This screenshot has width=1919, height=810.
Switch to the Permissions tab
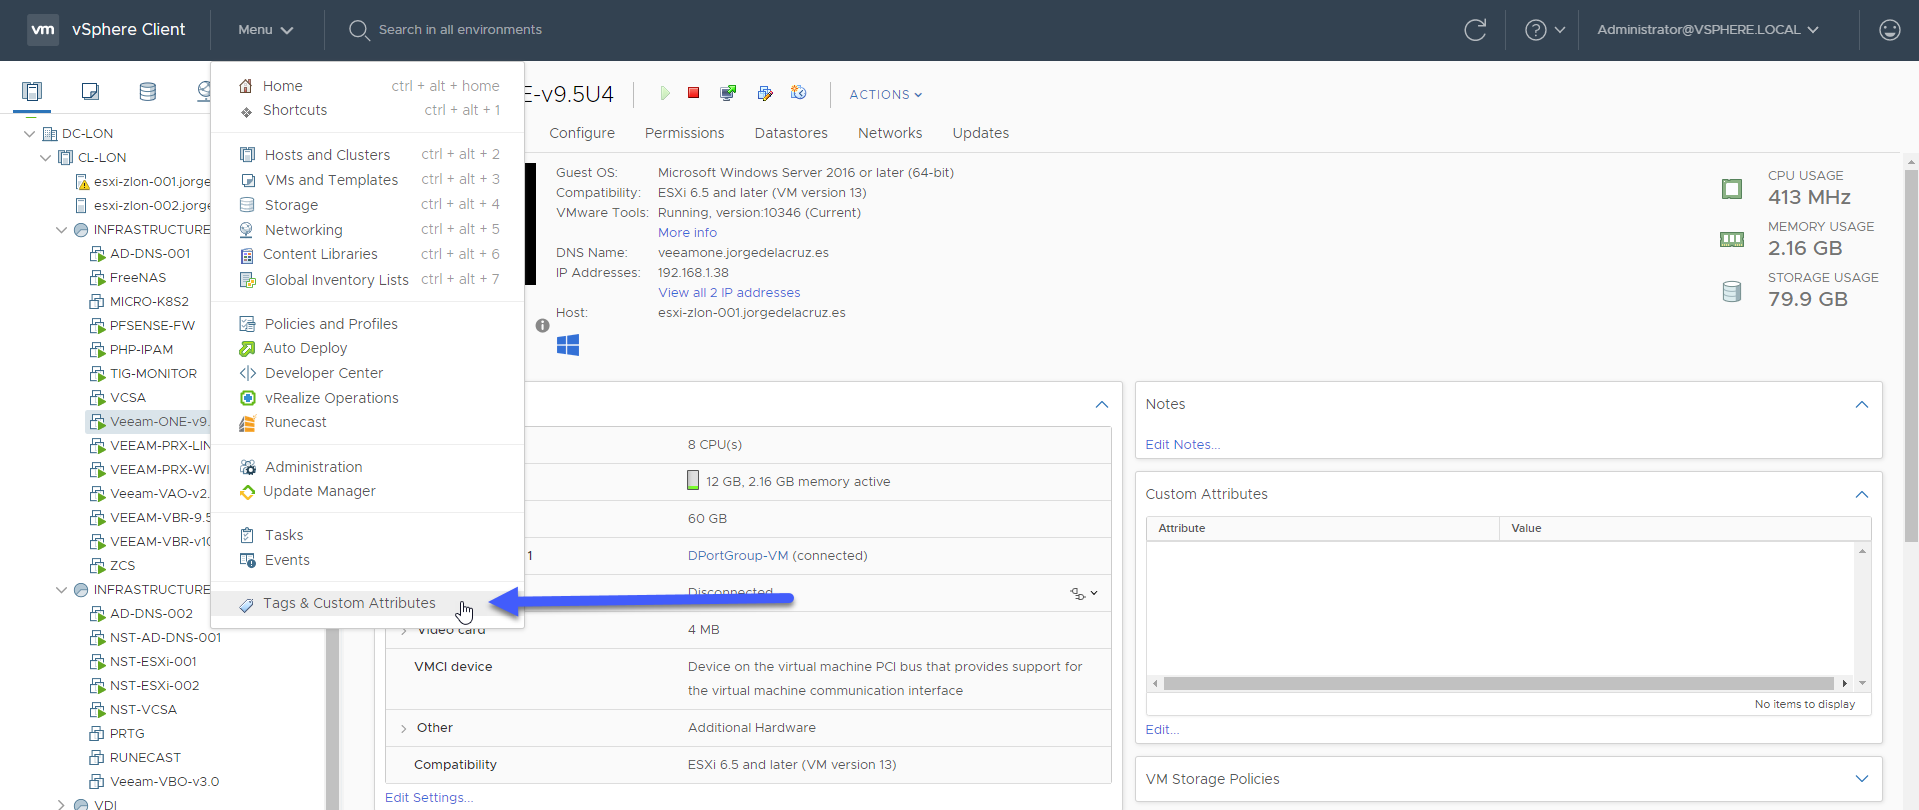click(x=684, y=133)
